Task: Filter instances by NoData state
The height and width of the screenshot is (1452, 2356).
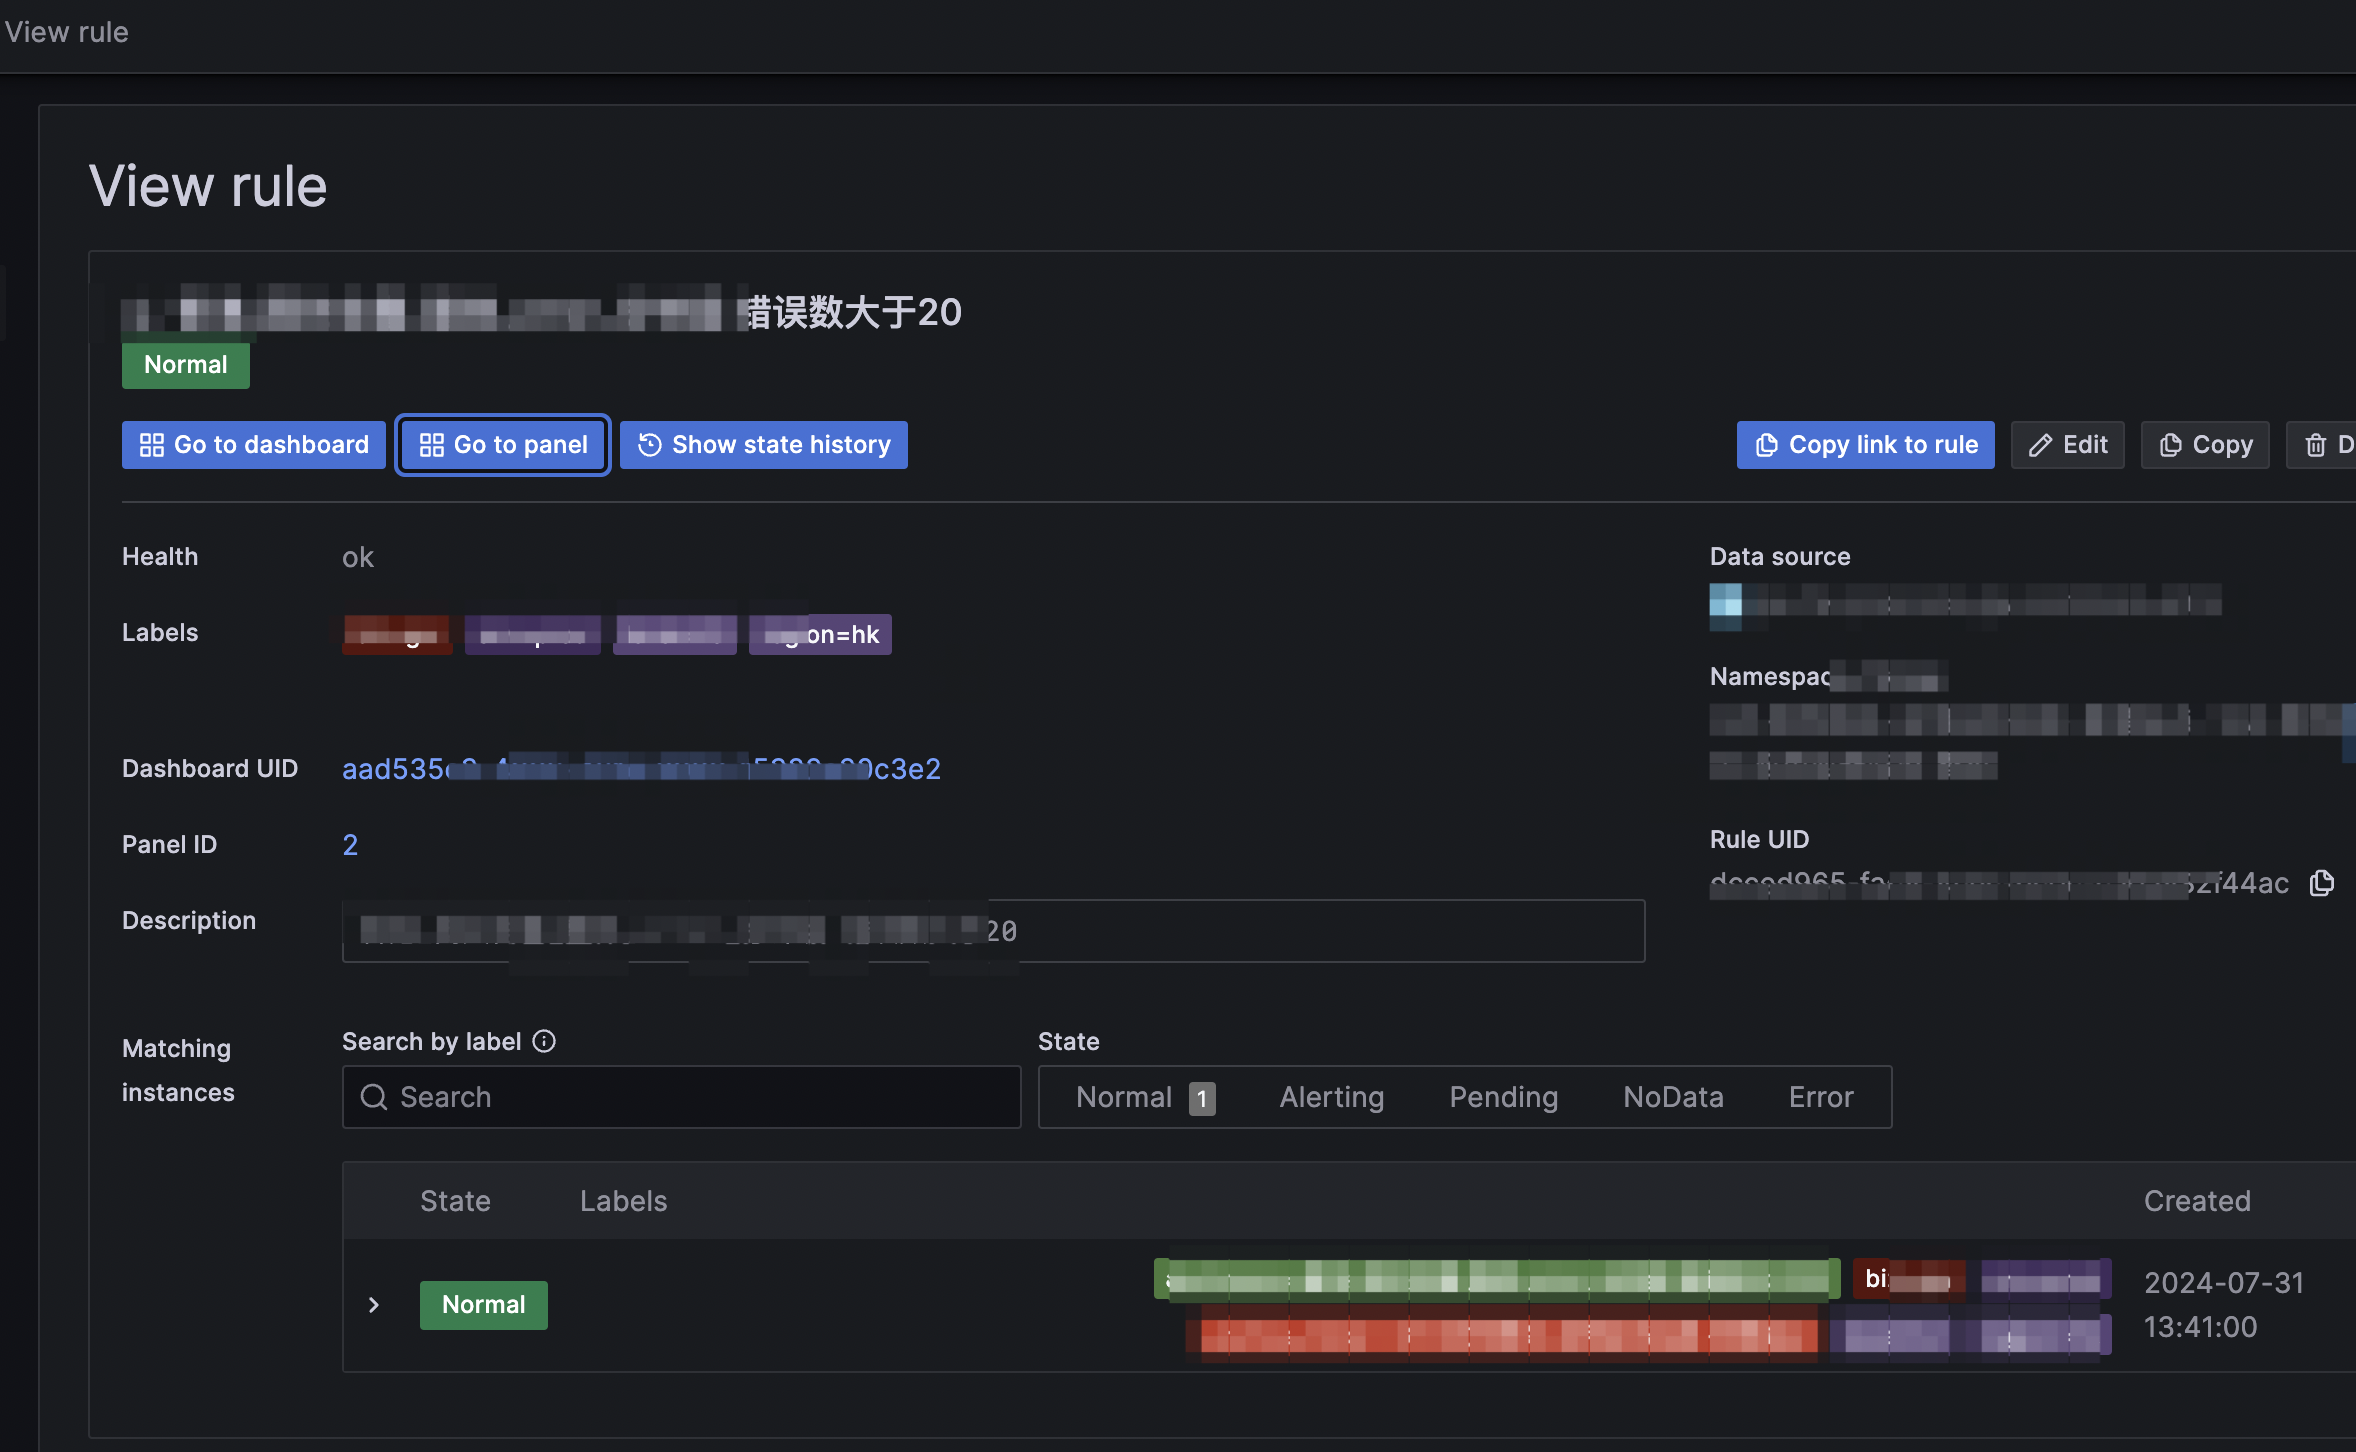Action: point(1674,1097)
